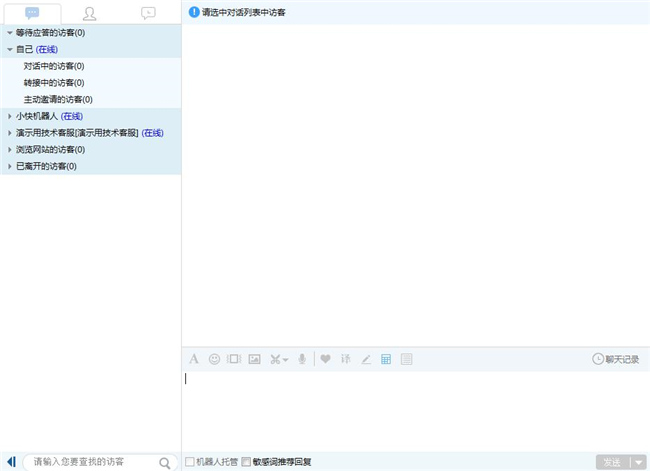Open the font formatting tool

[194, 359]
